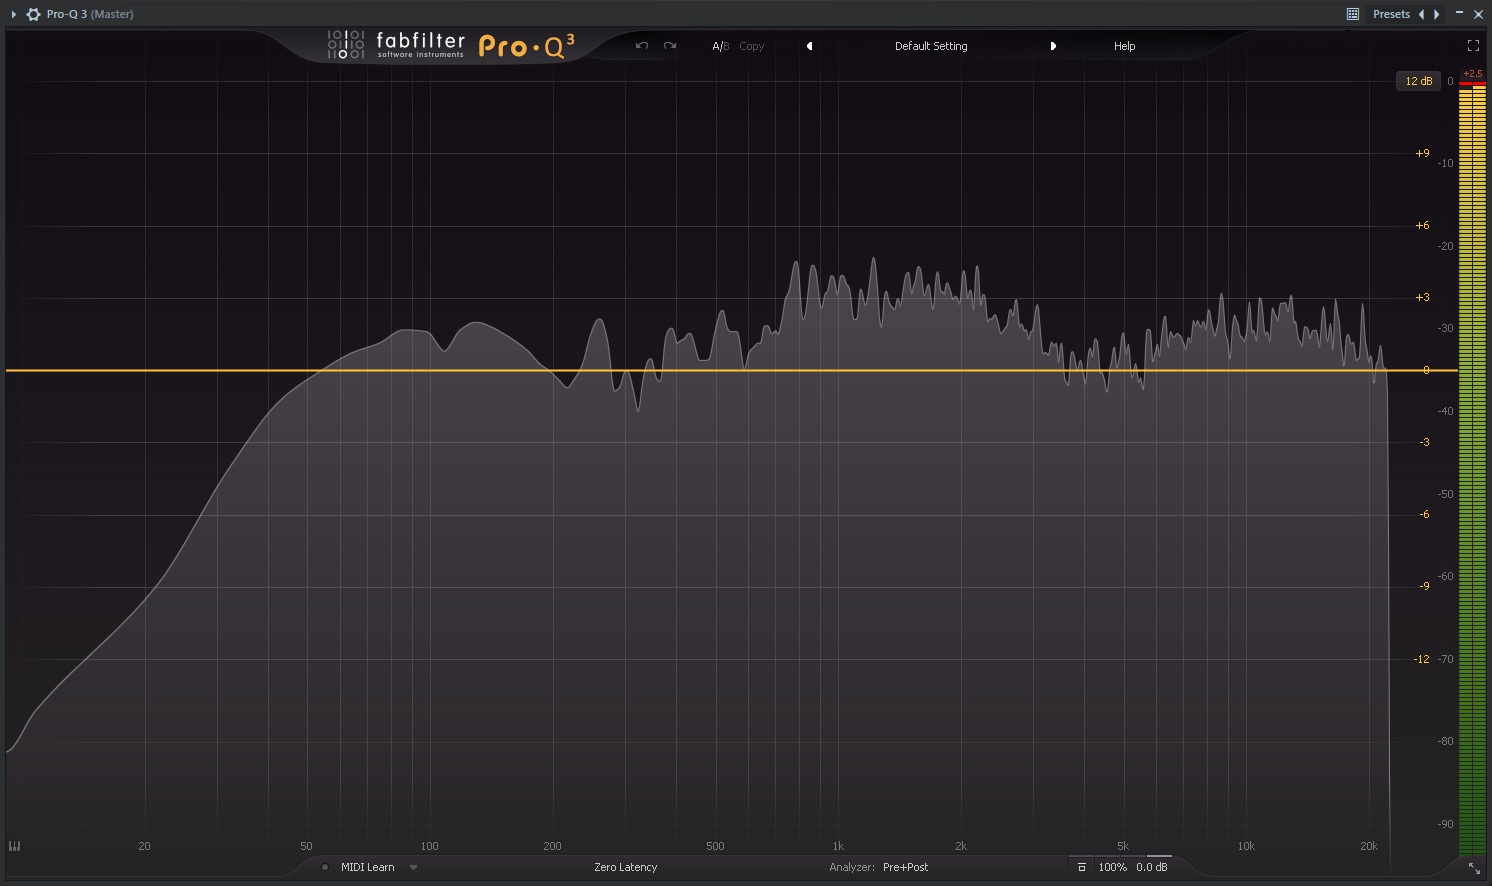Click the 0.0 dB output gain control
The width and height of the screenshot is (1492, 886).
[1151, 867]
